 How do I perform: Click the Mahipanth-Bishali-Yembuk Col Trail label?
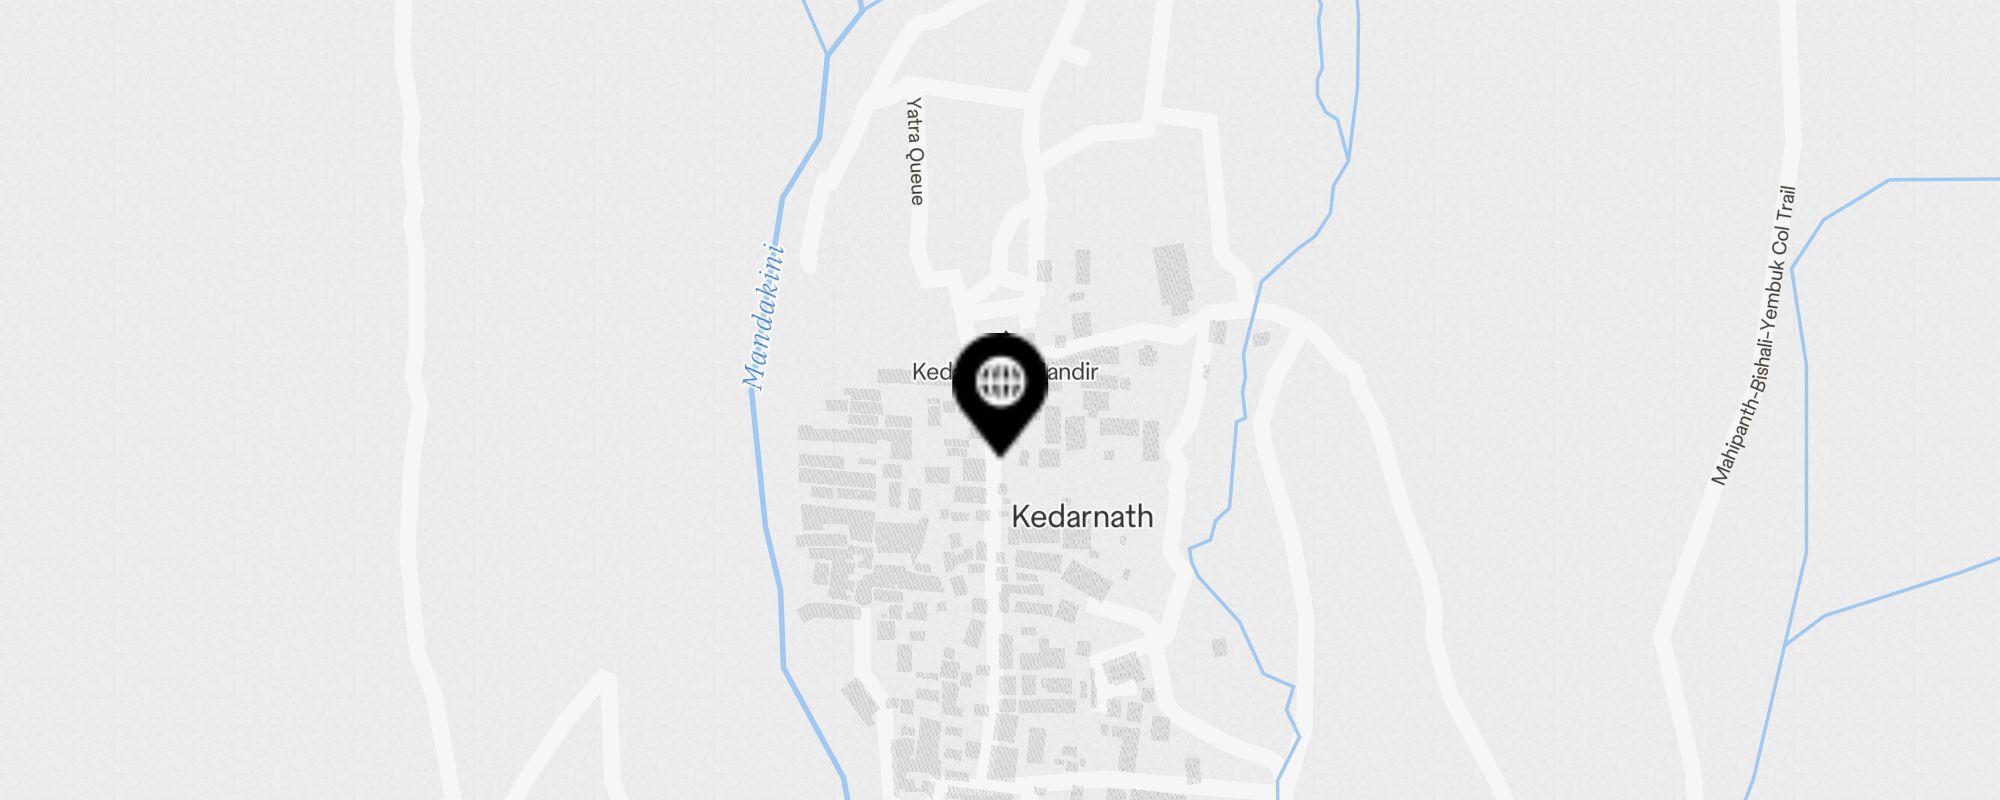pos(1754,336)
